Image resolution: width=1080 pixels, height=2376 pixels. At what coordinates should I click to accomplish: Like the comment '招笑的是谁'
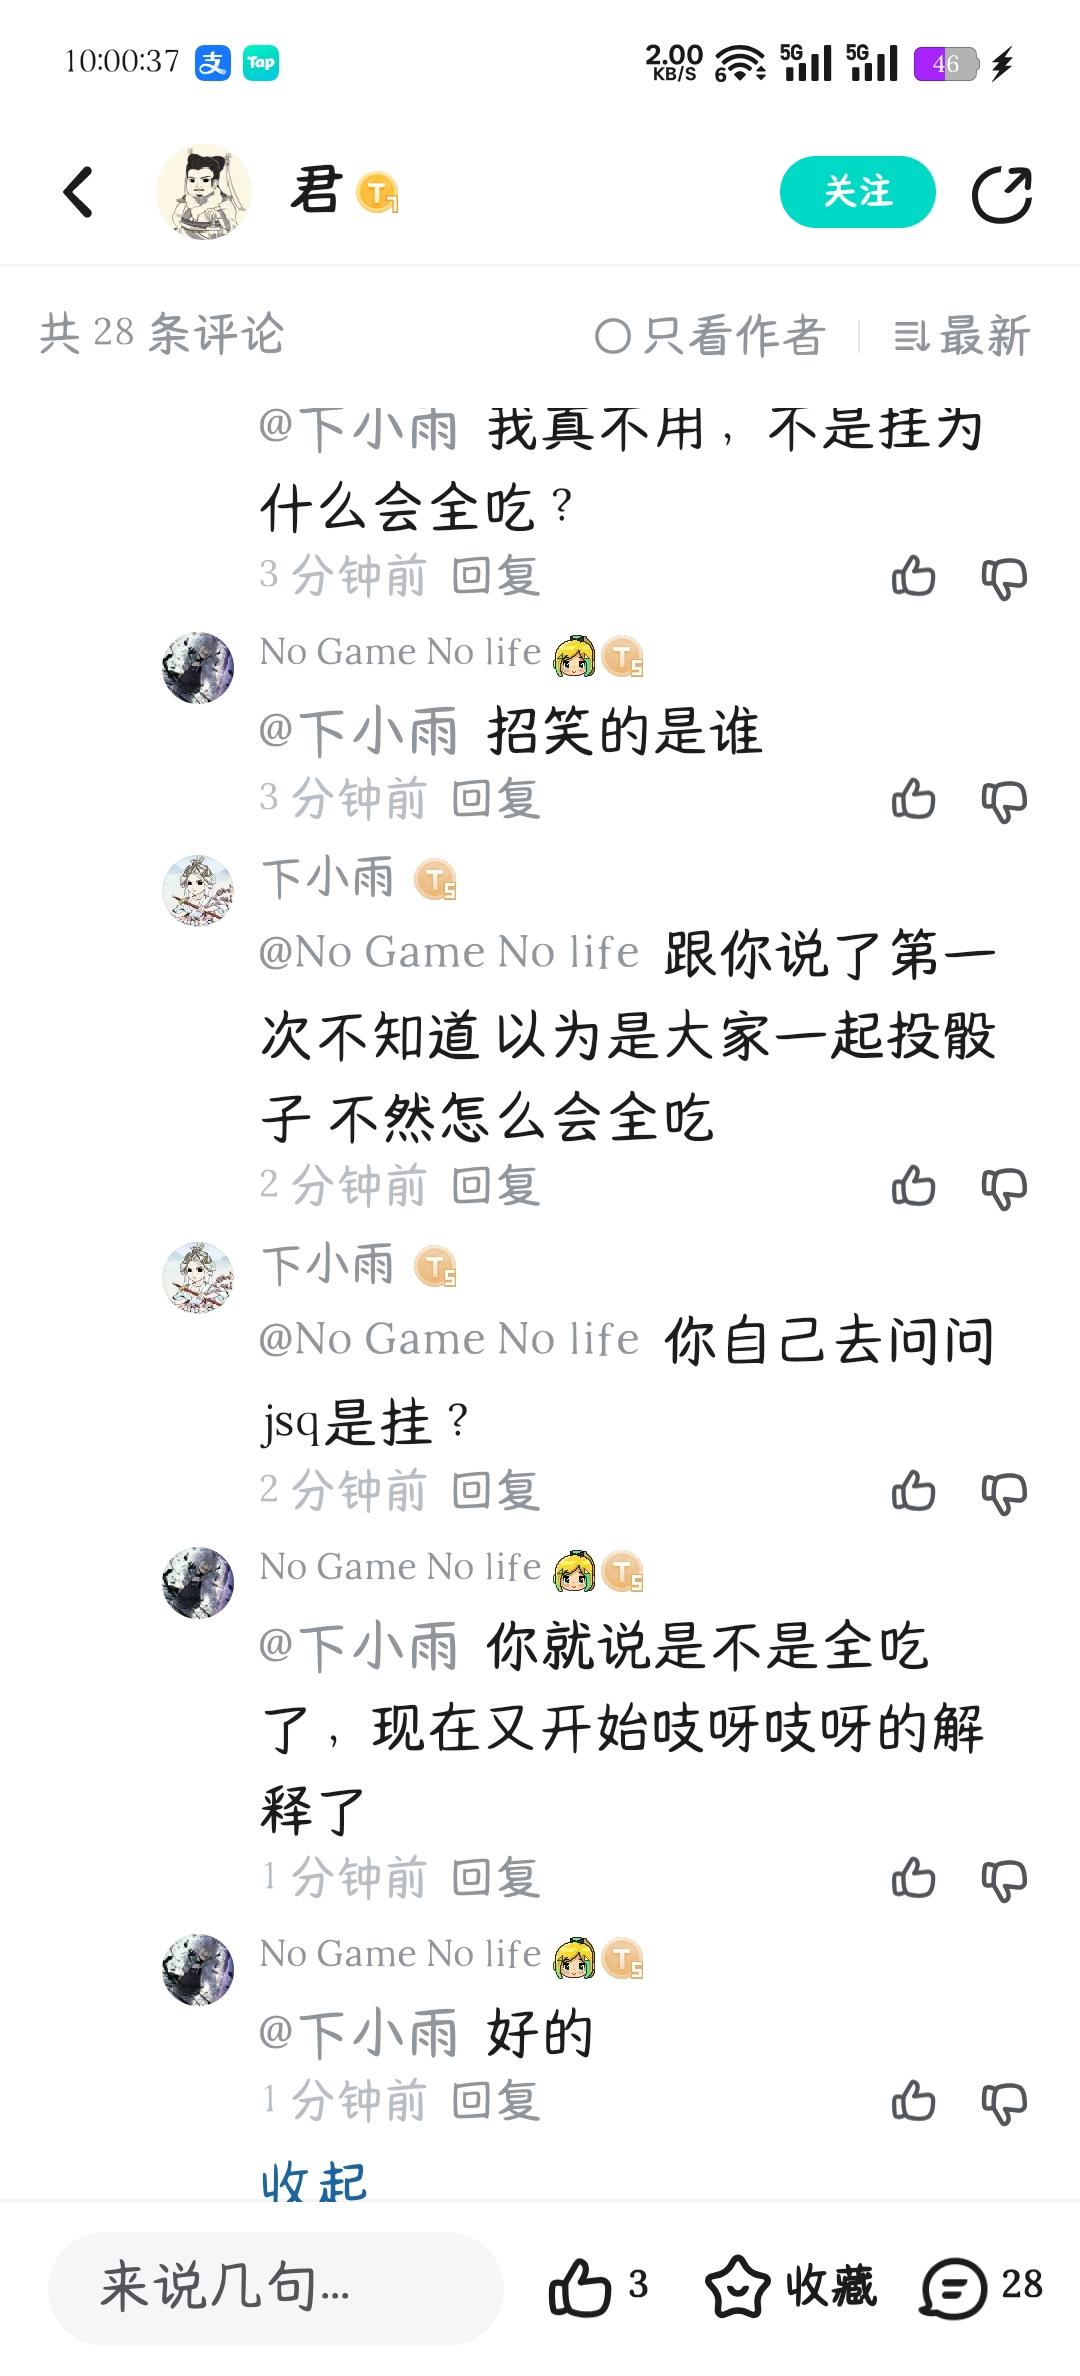click(x=913, y=800)
